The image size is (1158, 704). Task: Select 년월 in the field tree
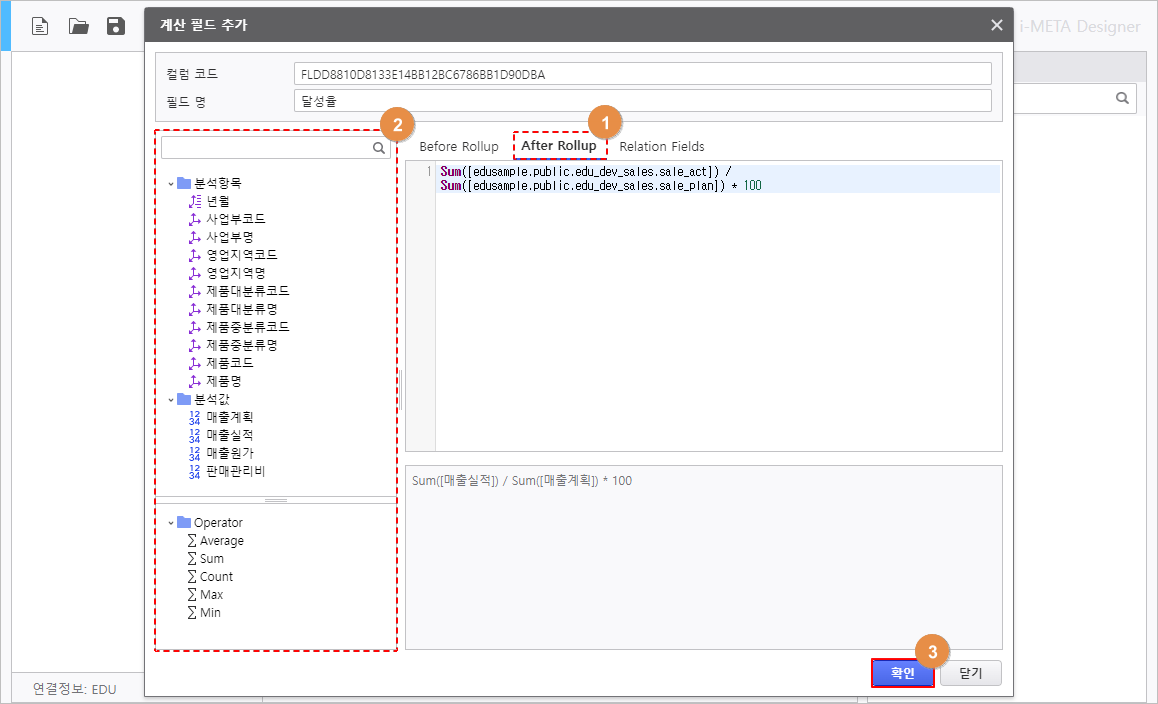(x=218, y=201)
